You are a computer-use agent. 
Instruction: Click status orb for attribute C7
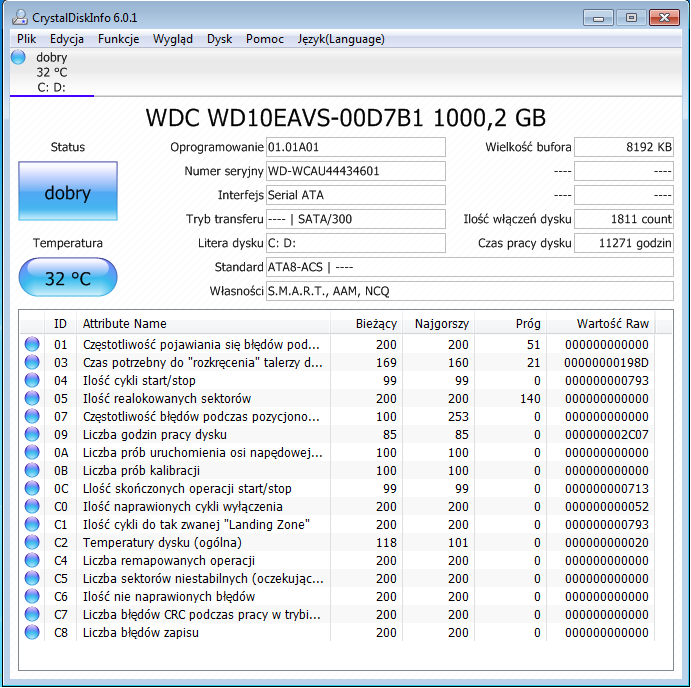[32, 614]
